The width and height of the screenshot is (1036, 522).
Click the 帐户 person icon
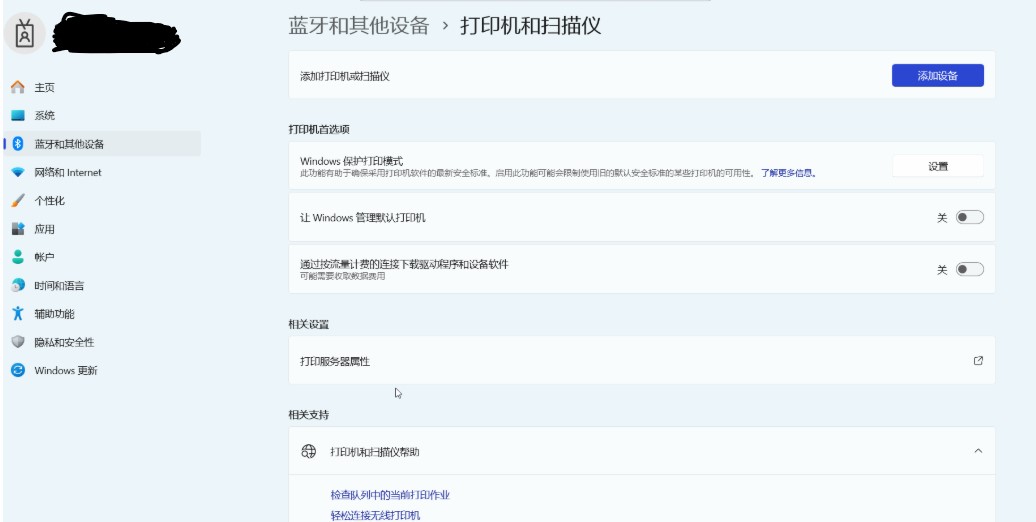18,257
